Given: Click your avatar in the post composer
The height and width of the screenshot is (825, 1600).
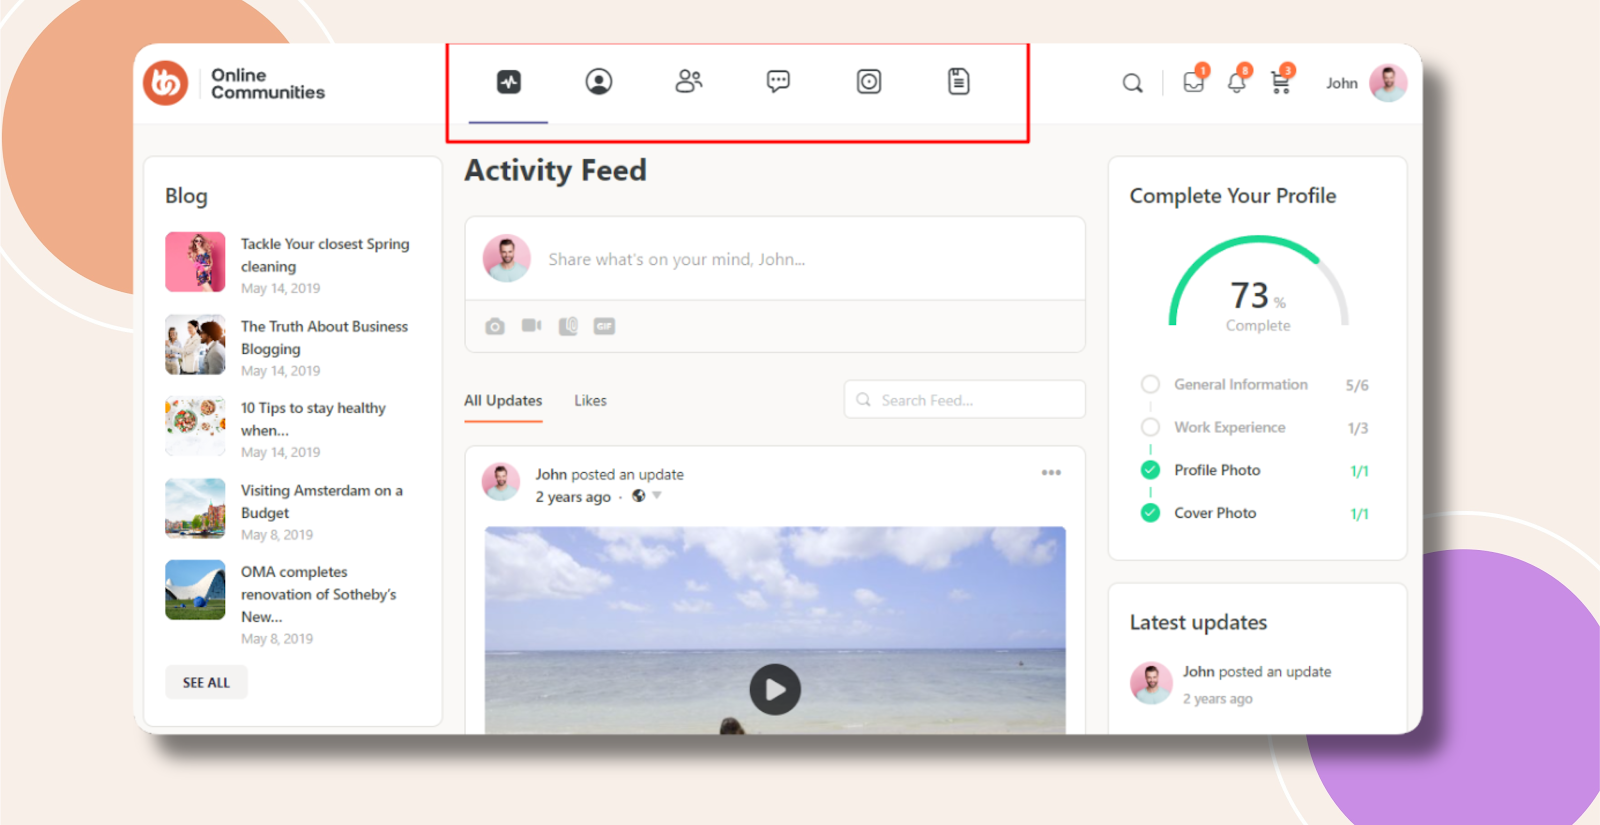Looking at the screenshot, I should tap(507, 259).
